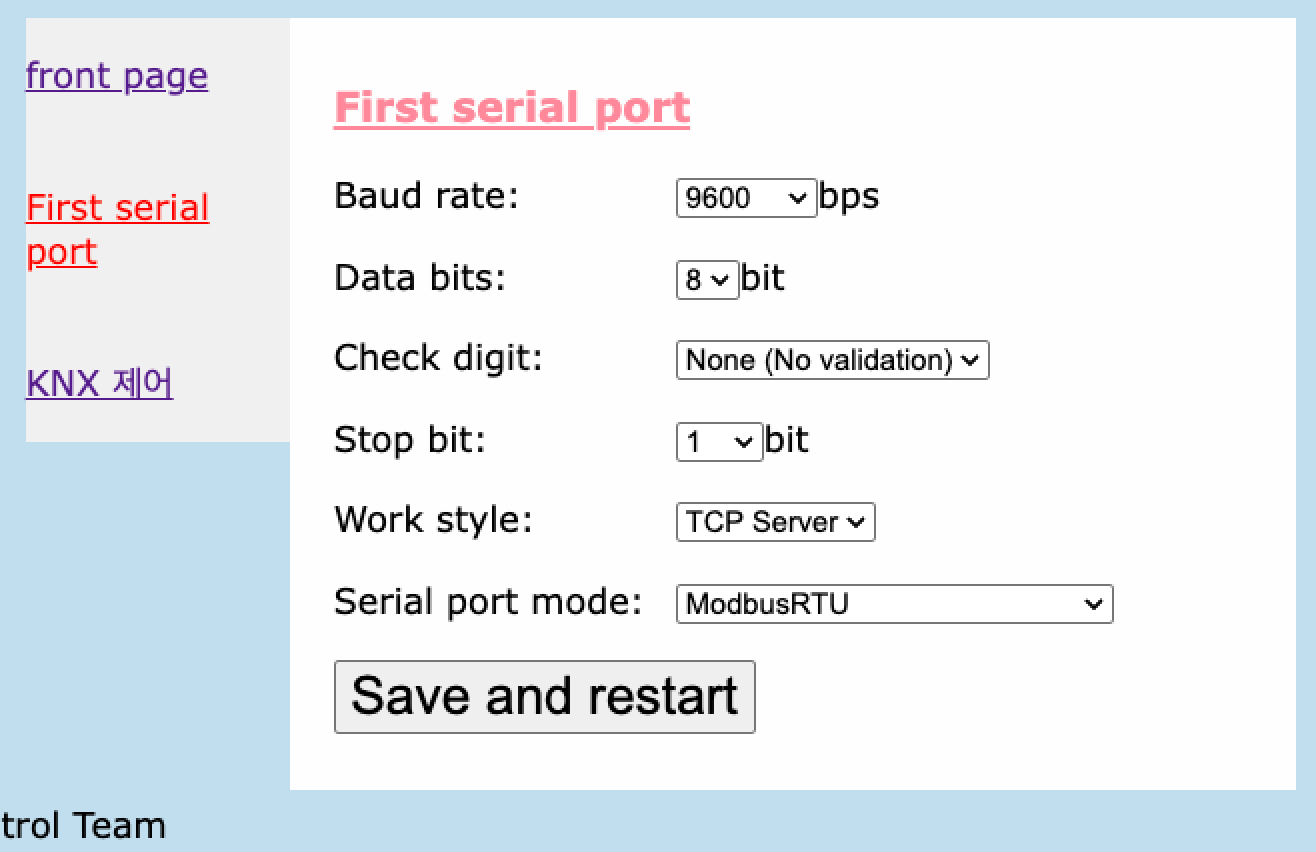Expand the Data bits dropdown showing 8
This screenshot has height=852, width=1316.
[707, 280]
